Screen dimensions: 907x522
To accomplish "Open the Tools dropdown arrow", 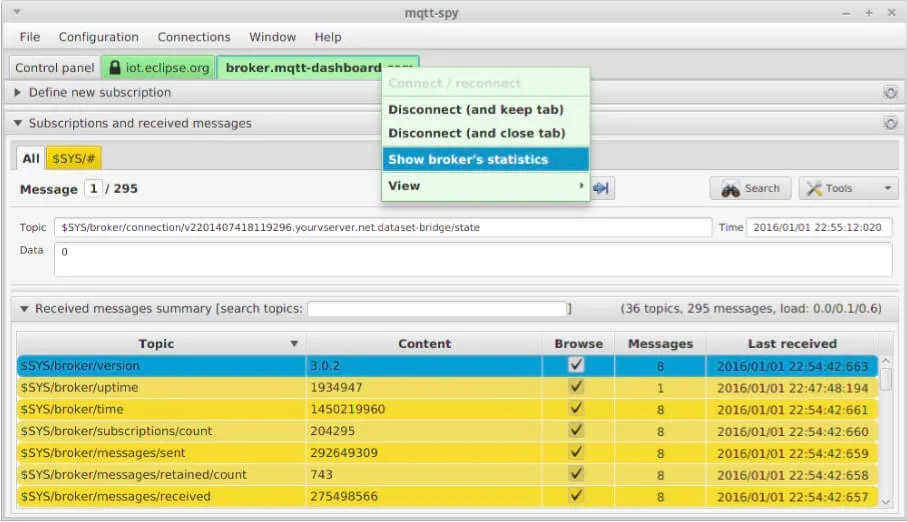I will (x=887, y=189).
